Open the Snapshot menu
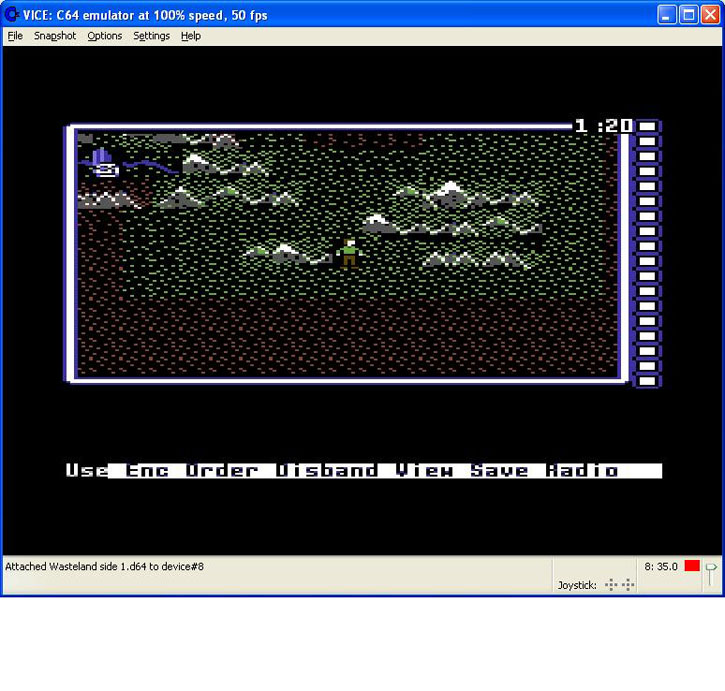Viewport: 725px width, 691px height. click(x=55, y=36)
